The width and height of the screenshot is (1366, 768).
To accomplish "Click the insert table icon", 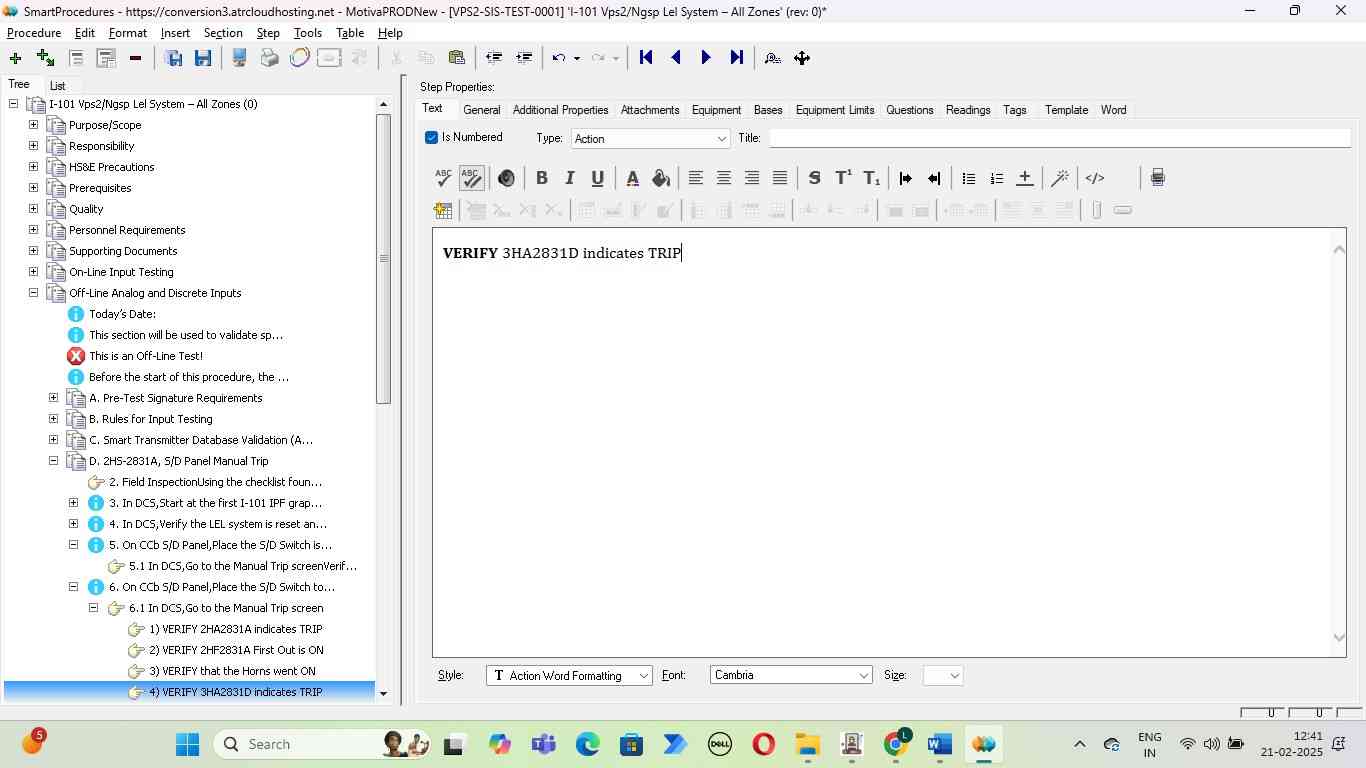I will 443,210.
